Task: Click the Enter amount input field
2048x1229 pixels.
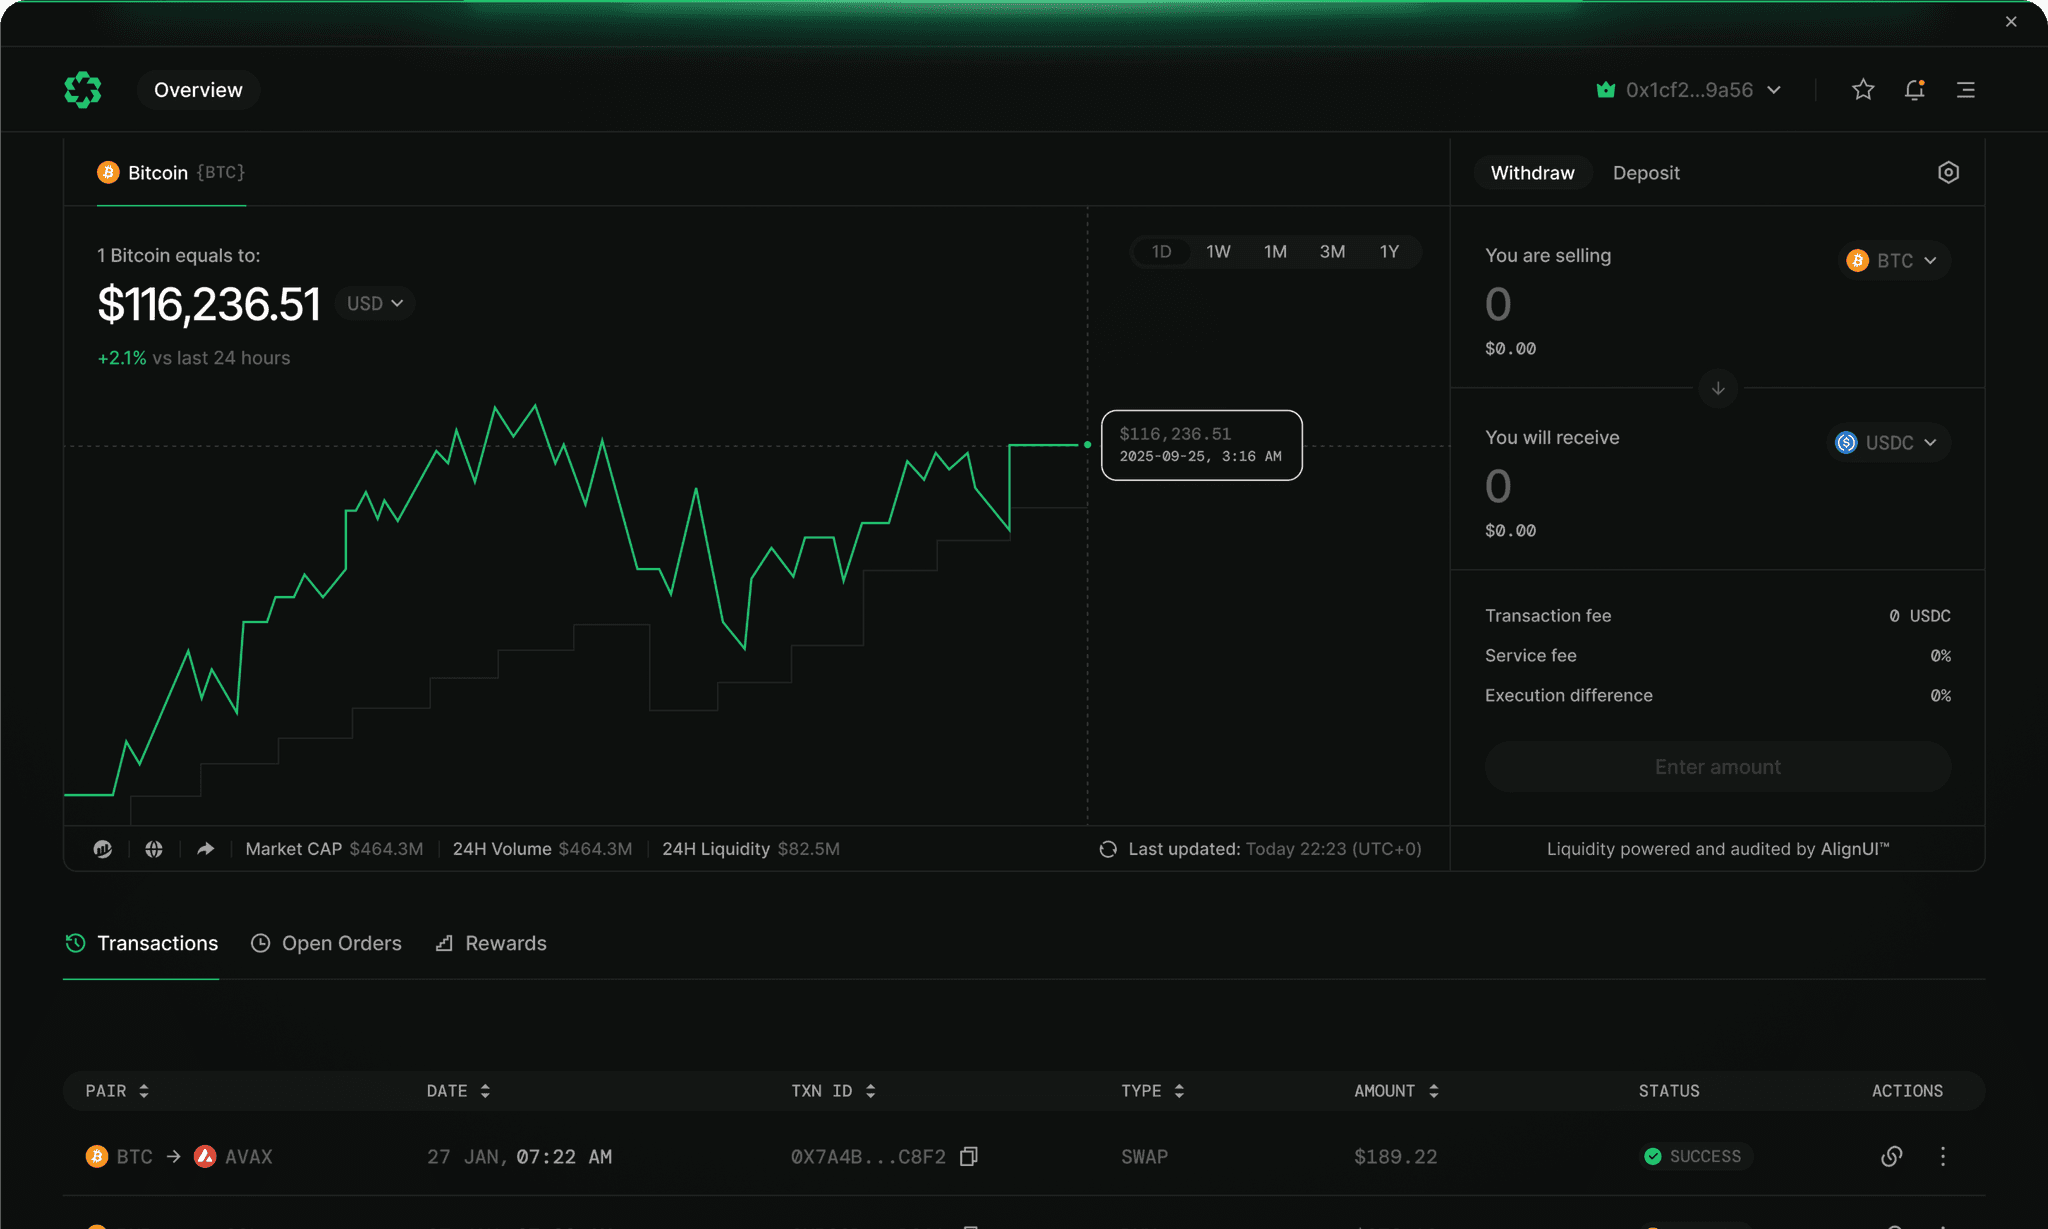Action: coord(1717,766)
